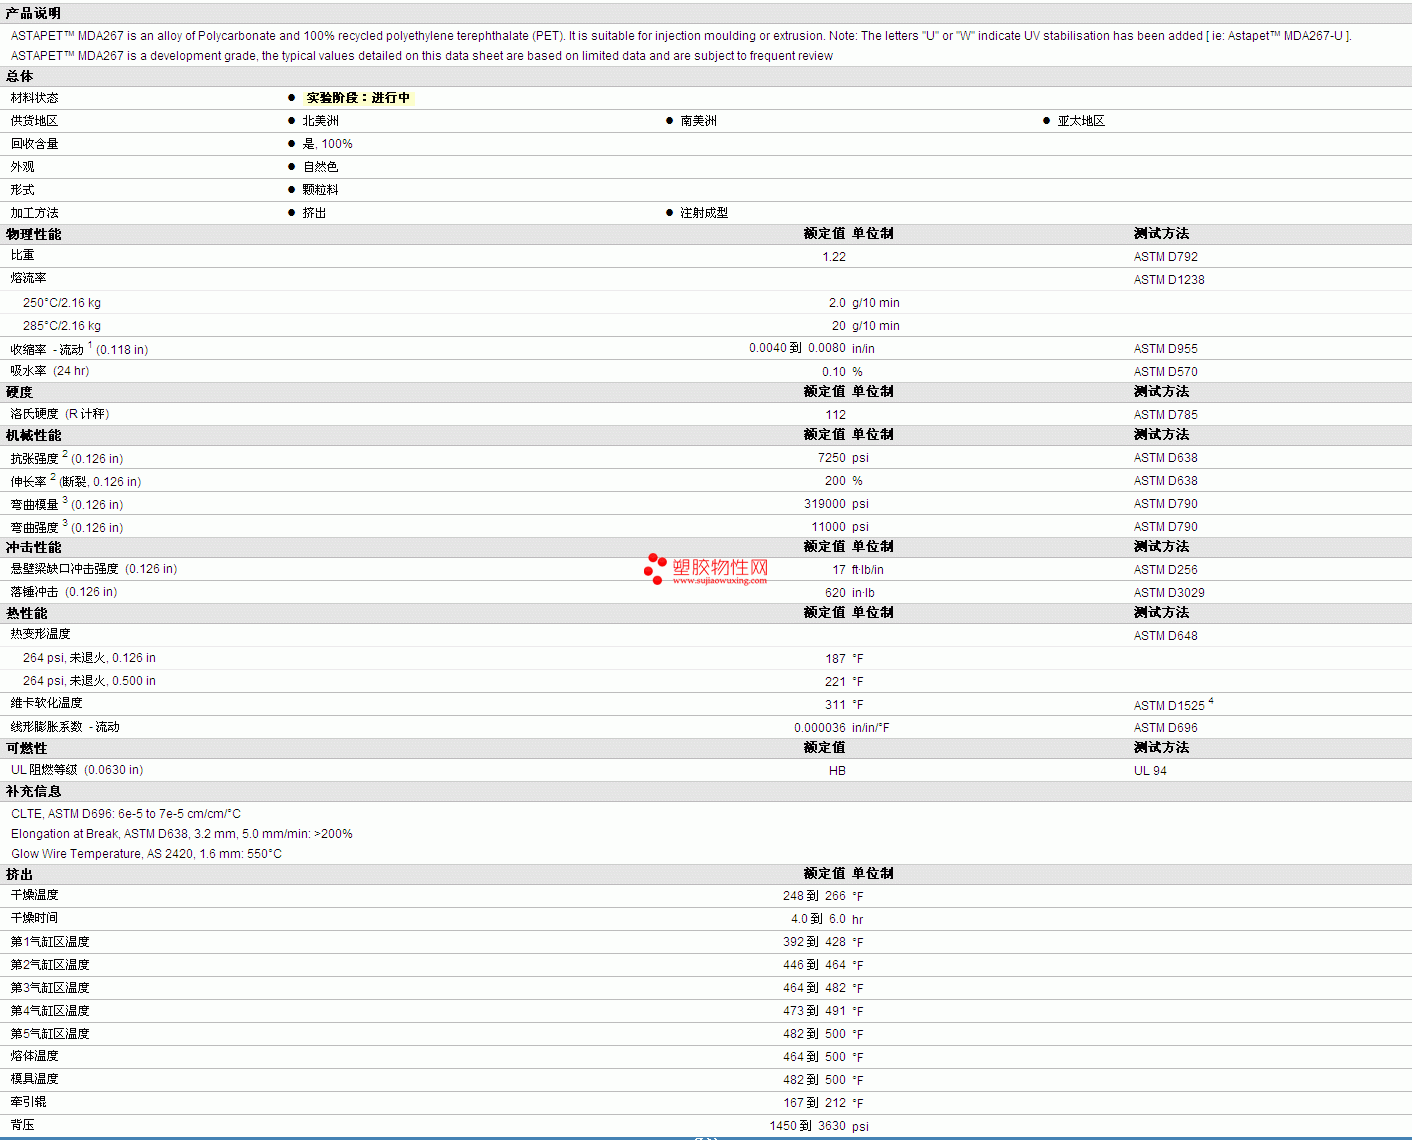Screen dimensions: 1412x1140
Task: Click the Rockwell hardness value 112
Action: pyautogui.click(x=836, y=415)
